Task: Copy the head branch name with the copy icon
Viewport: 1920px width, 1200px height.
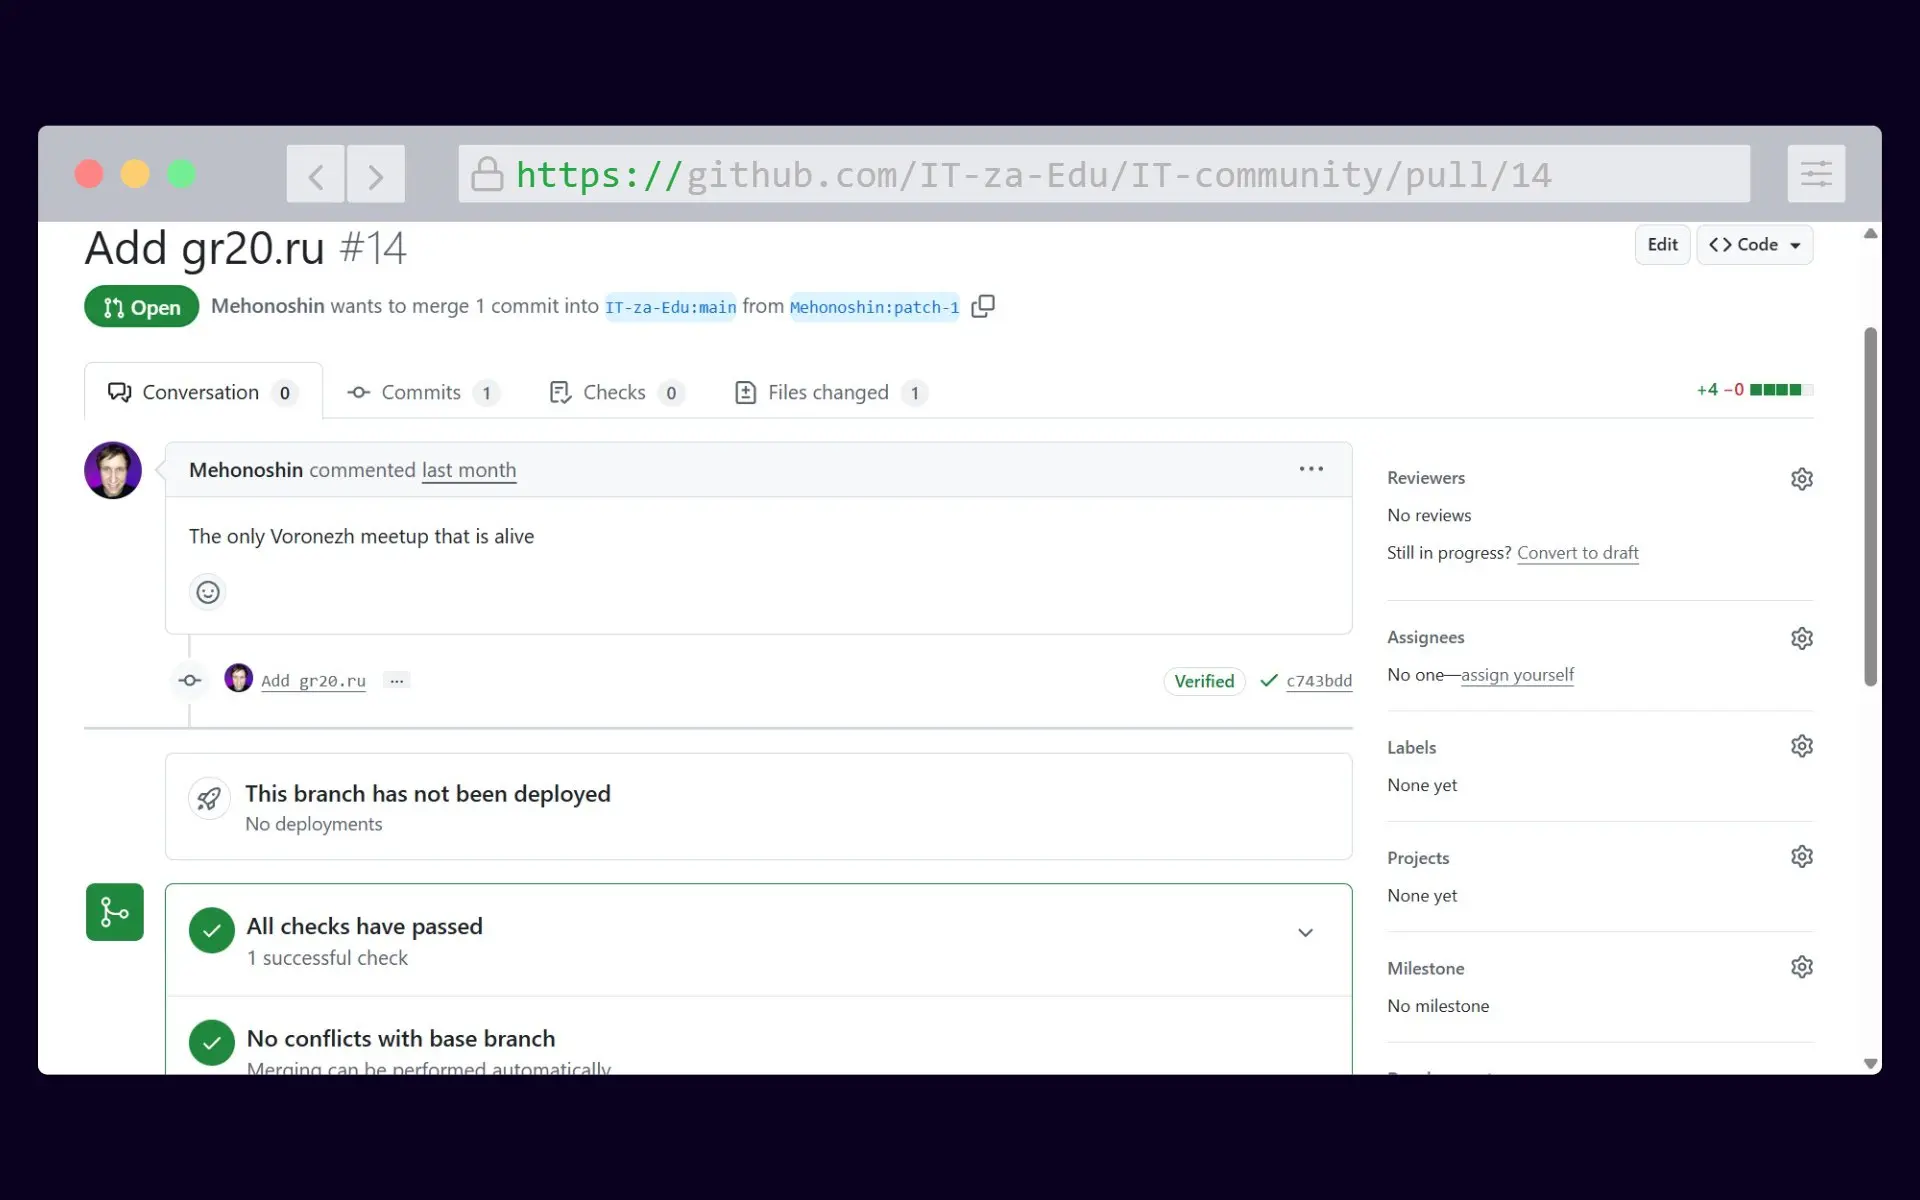Action: [983, 306]
